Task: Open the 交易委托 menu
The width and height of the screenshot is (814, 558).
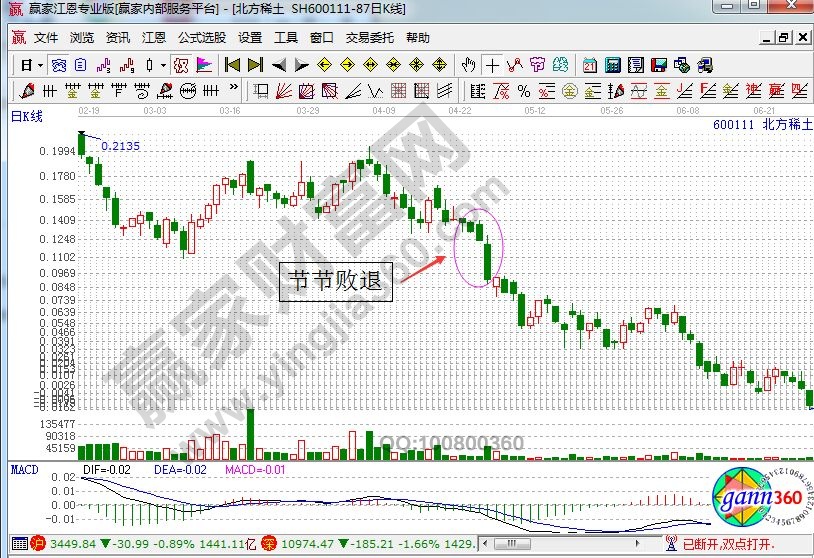Action: 370,38
